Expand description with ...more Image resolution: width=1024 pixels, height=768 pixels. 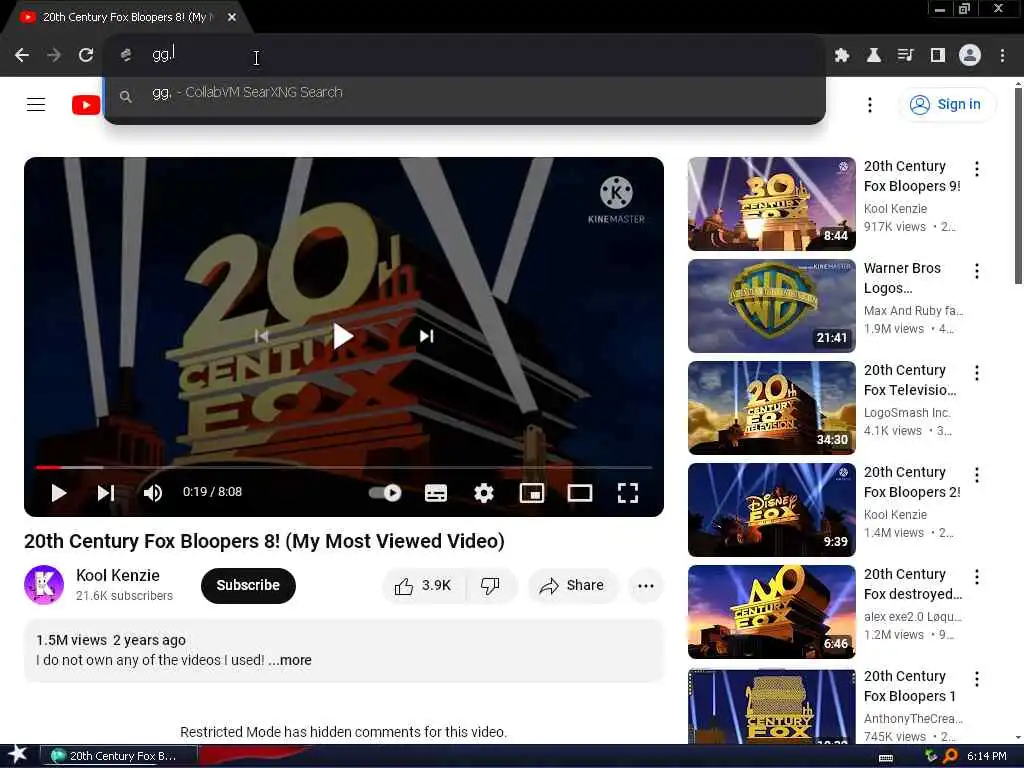[290, 660]
